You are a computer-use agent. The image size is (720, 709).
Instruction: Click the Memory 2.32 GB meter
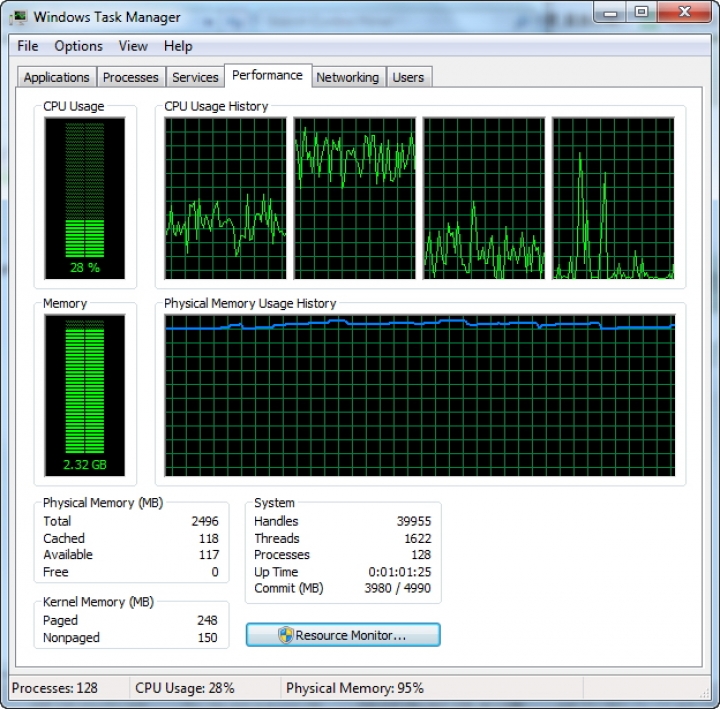(x=84, y=395)
